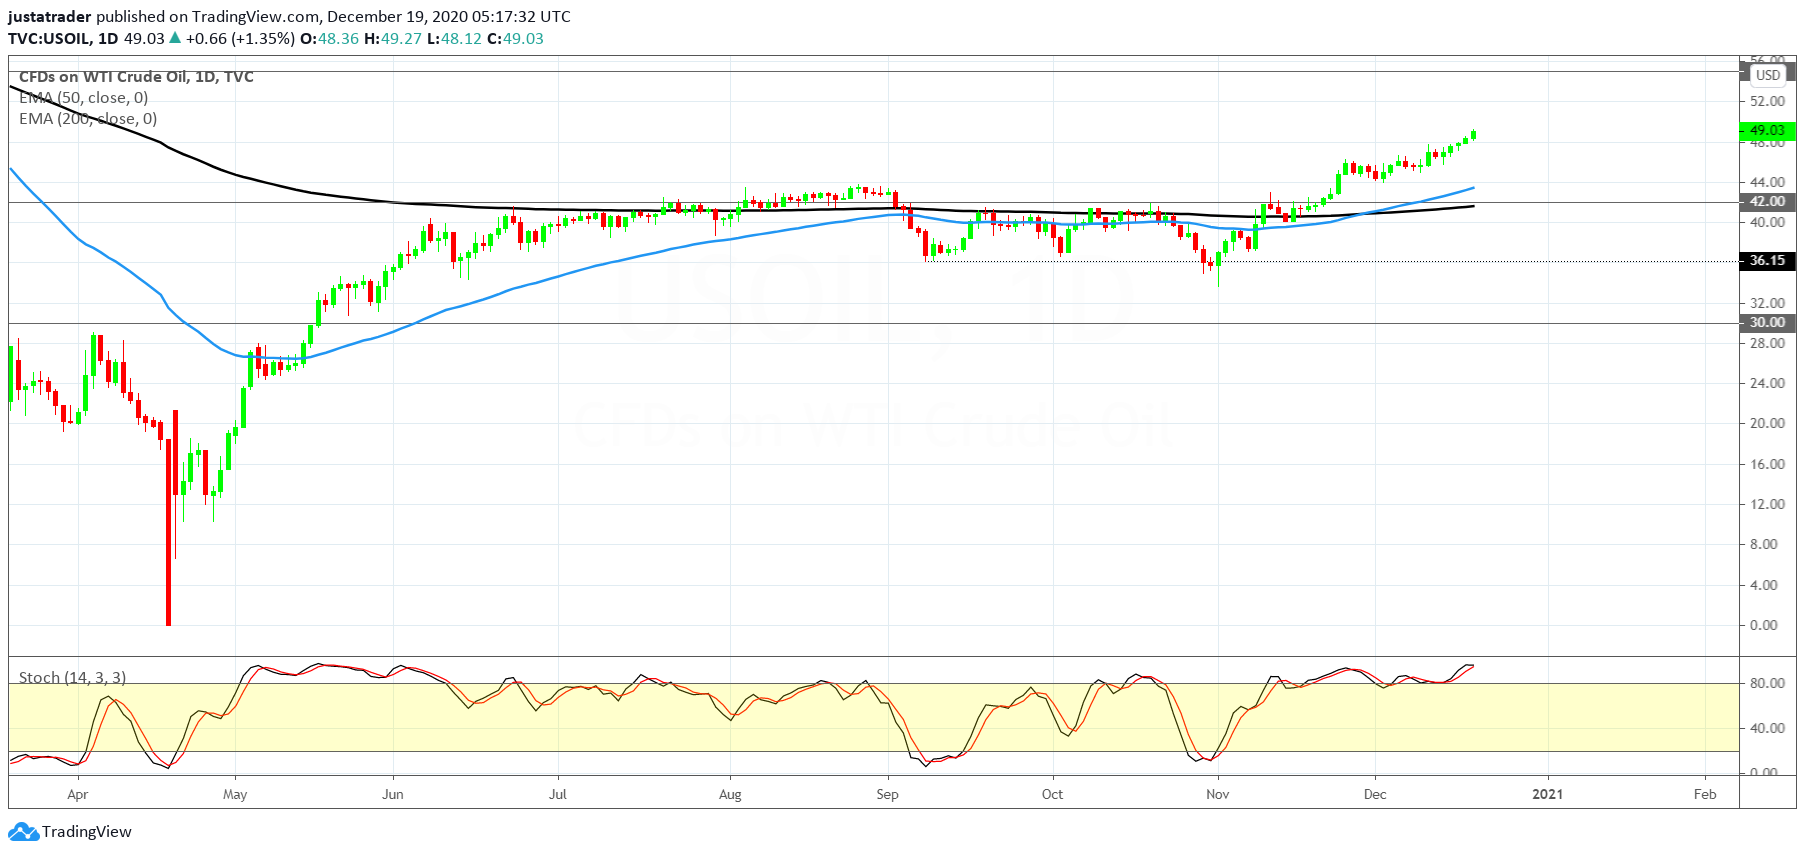Click the 52.00 price scale value
The width and height of the screenshot is (1805, 855).
click(x=1767, y=101)
